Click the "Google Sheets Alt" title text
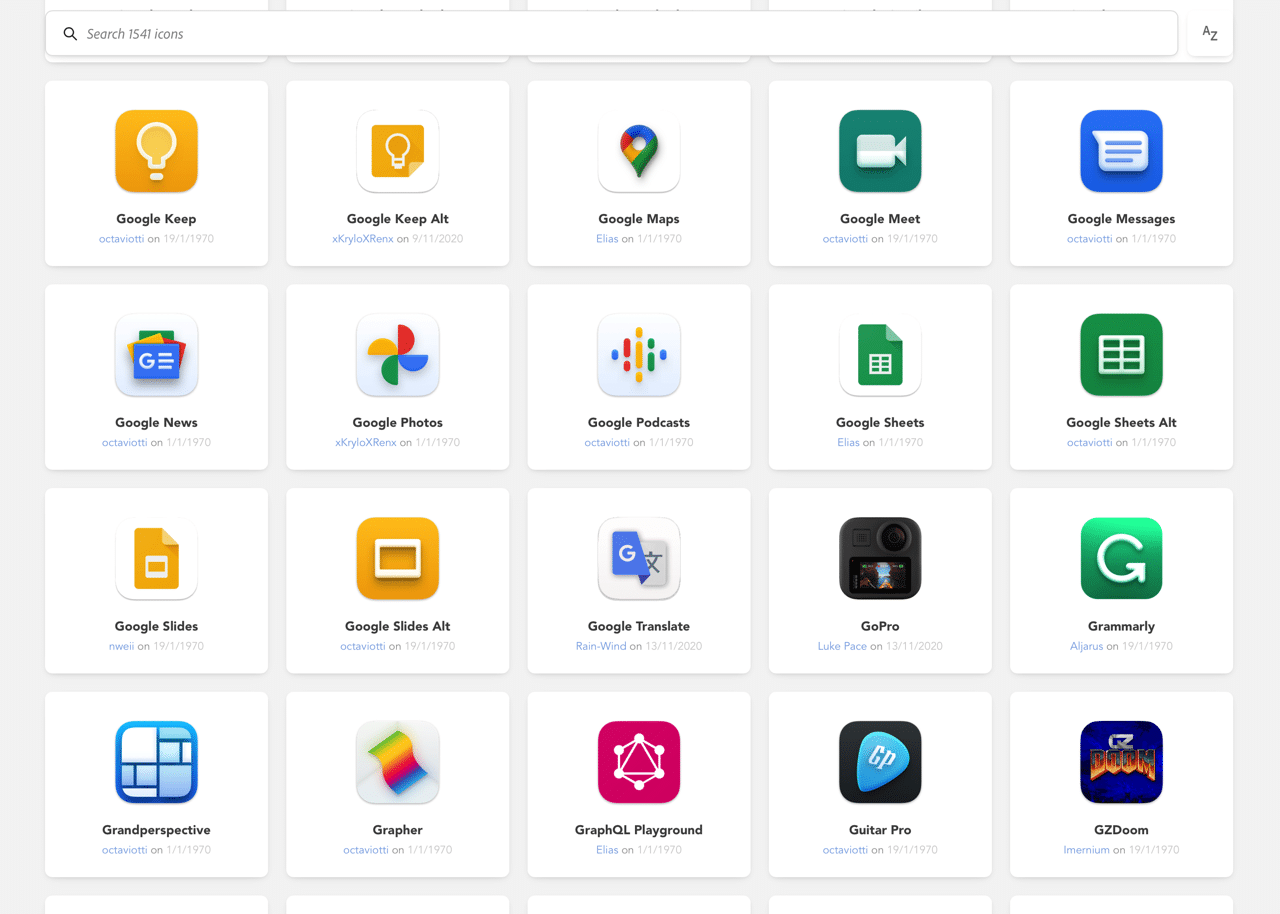Viewport: 1280px width, 914px height. (x=1121, y=422)
